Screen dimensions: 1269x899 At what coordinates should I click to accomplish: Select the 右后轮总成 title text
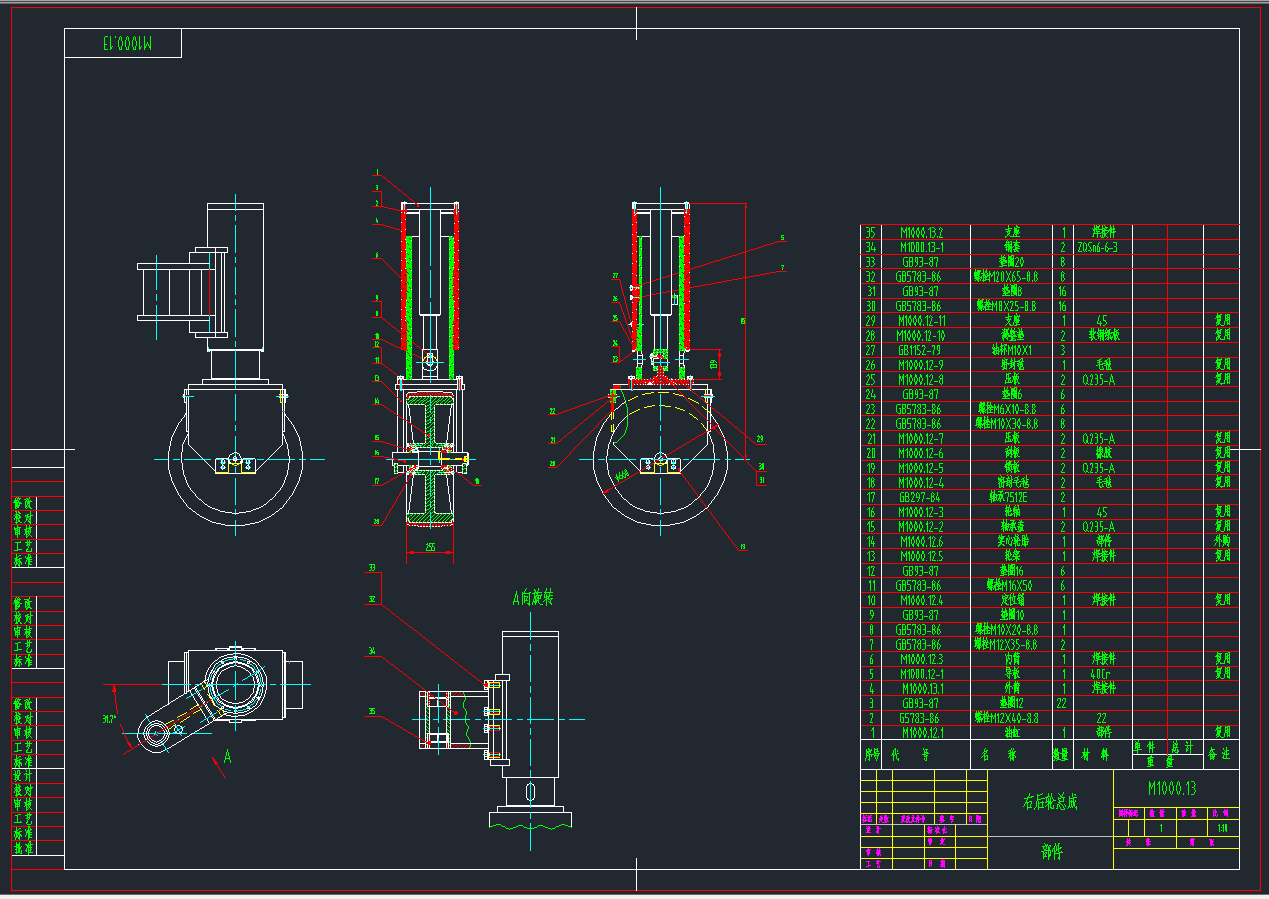pyautogui.click(x=1049, y=801)
